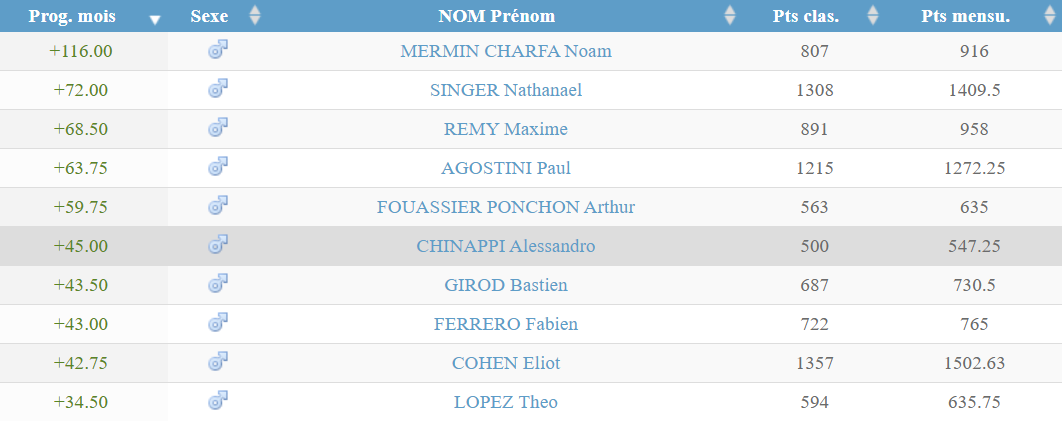Click the gender icon for CHINAPPI Alessandro

coord(217,244)
